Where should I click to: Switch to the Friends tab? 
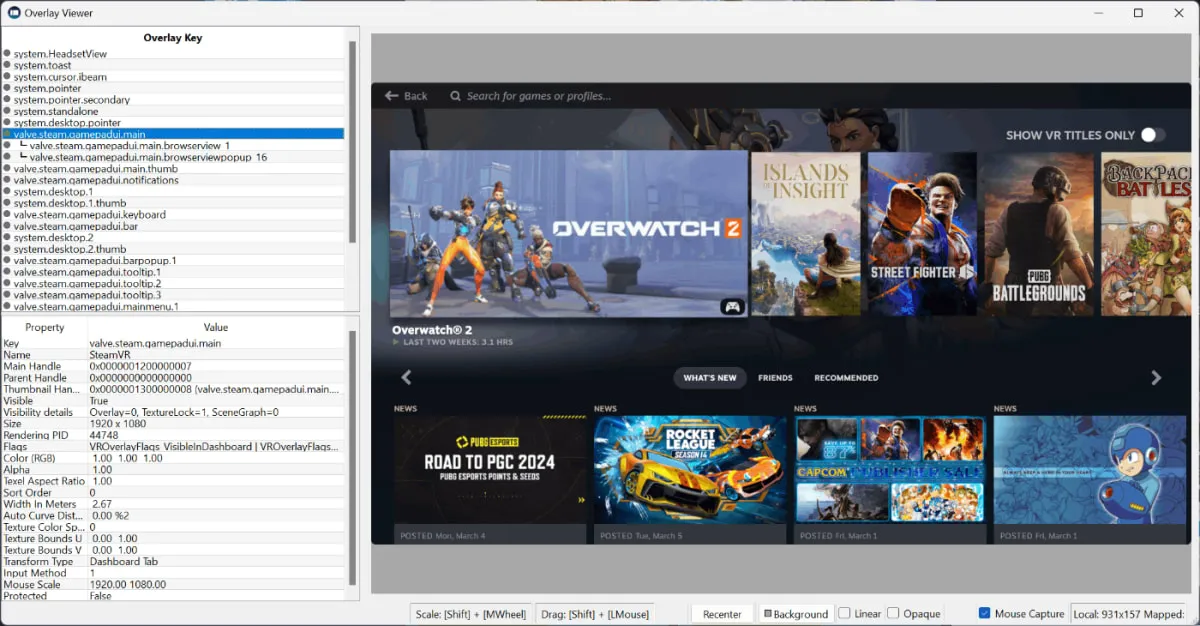775,378
